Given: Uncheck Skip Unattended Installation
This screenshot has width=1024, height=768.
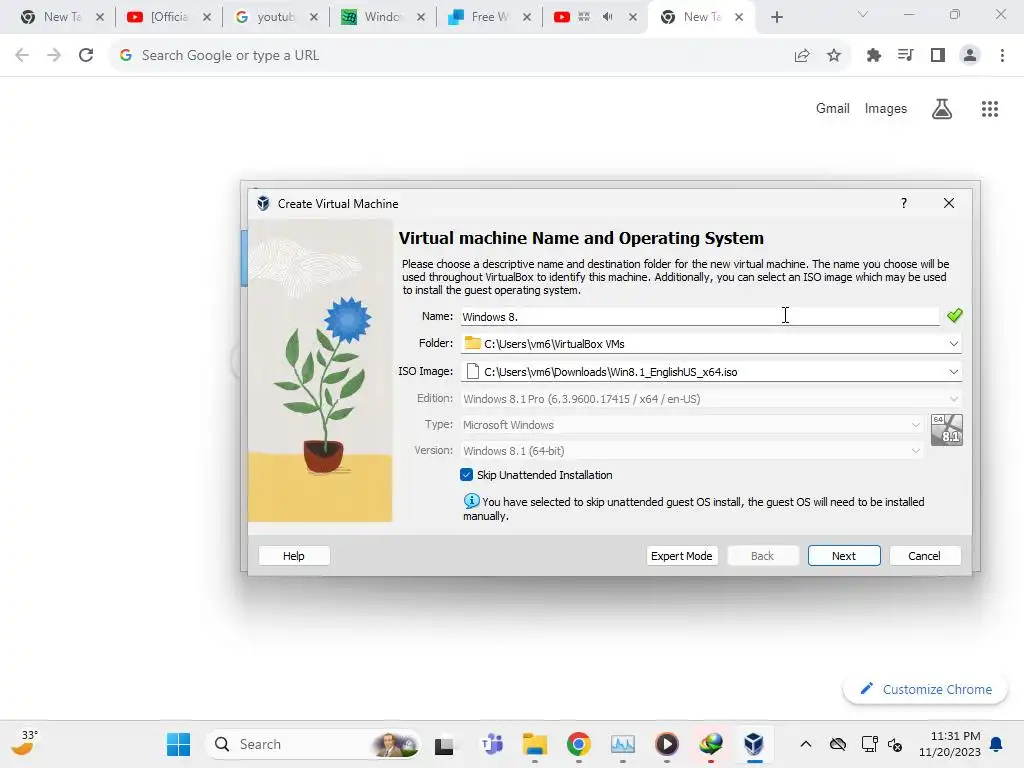Looking at the screenshot, I should [466, 475].
